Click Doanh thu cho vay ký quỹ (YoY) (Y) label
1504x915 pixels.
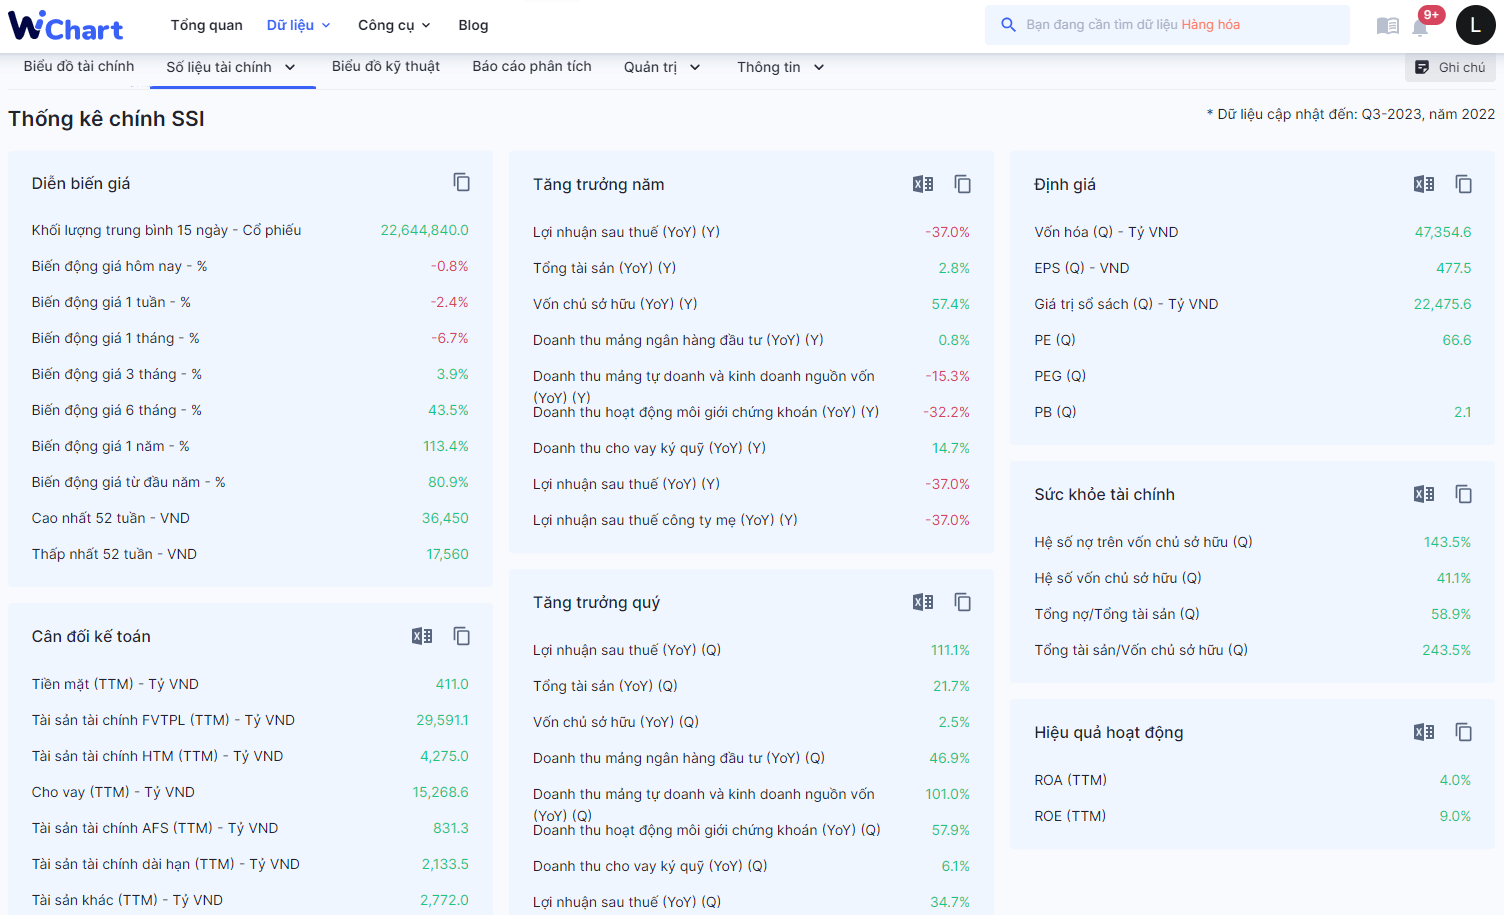pos(649,448)
